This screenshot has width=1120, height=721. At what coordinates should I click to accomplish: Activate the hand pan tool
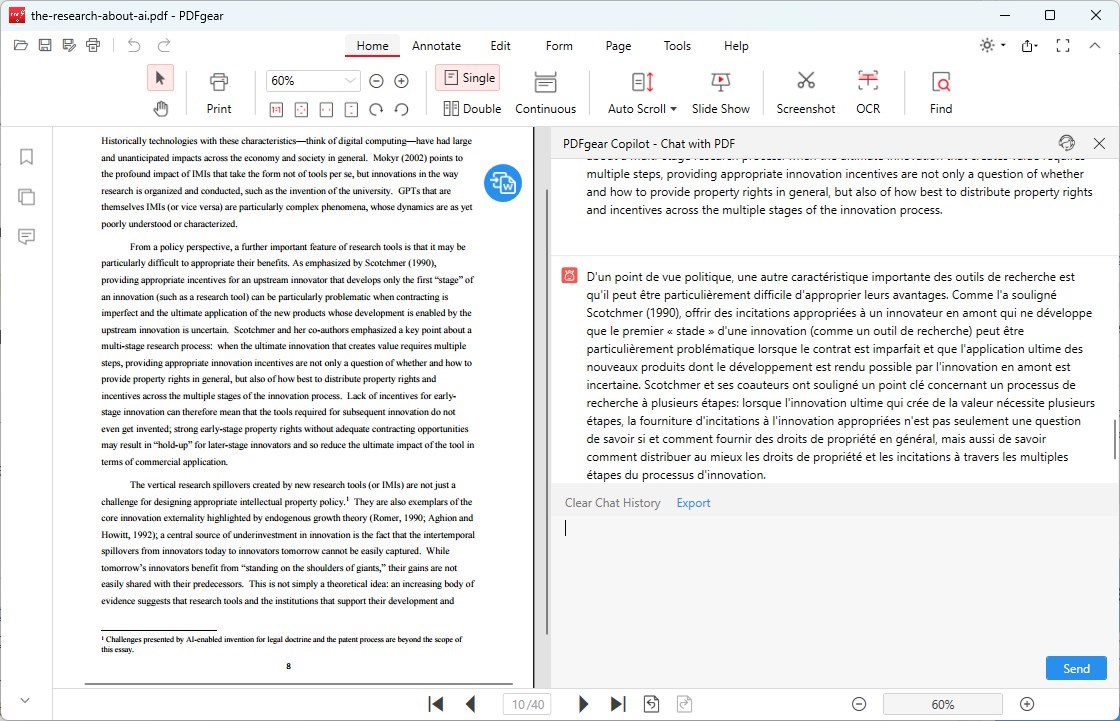(161, 109)
